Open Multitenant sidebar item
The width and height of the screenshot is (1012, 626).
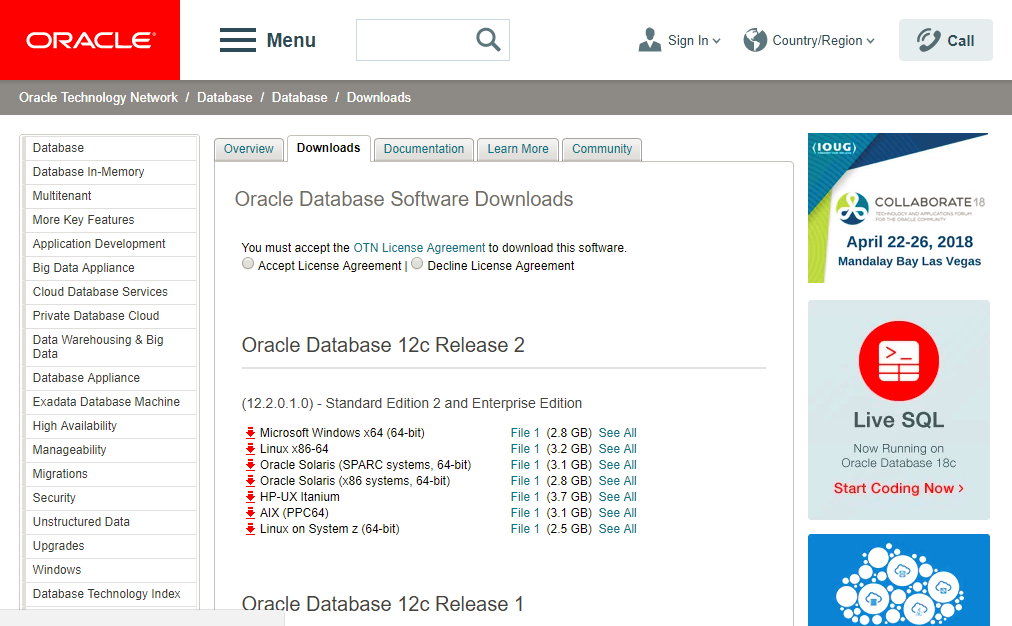[x=110, y=196]
